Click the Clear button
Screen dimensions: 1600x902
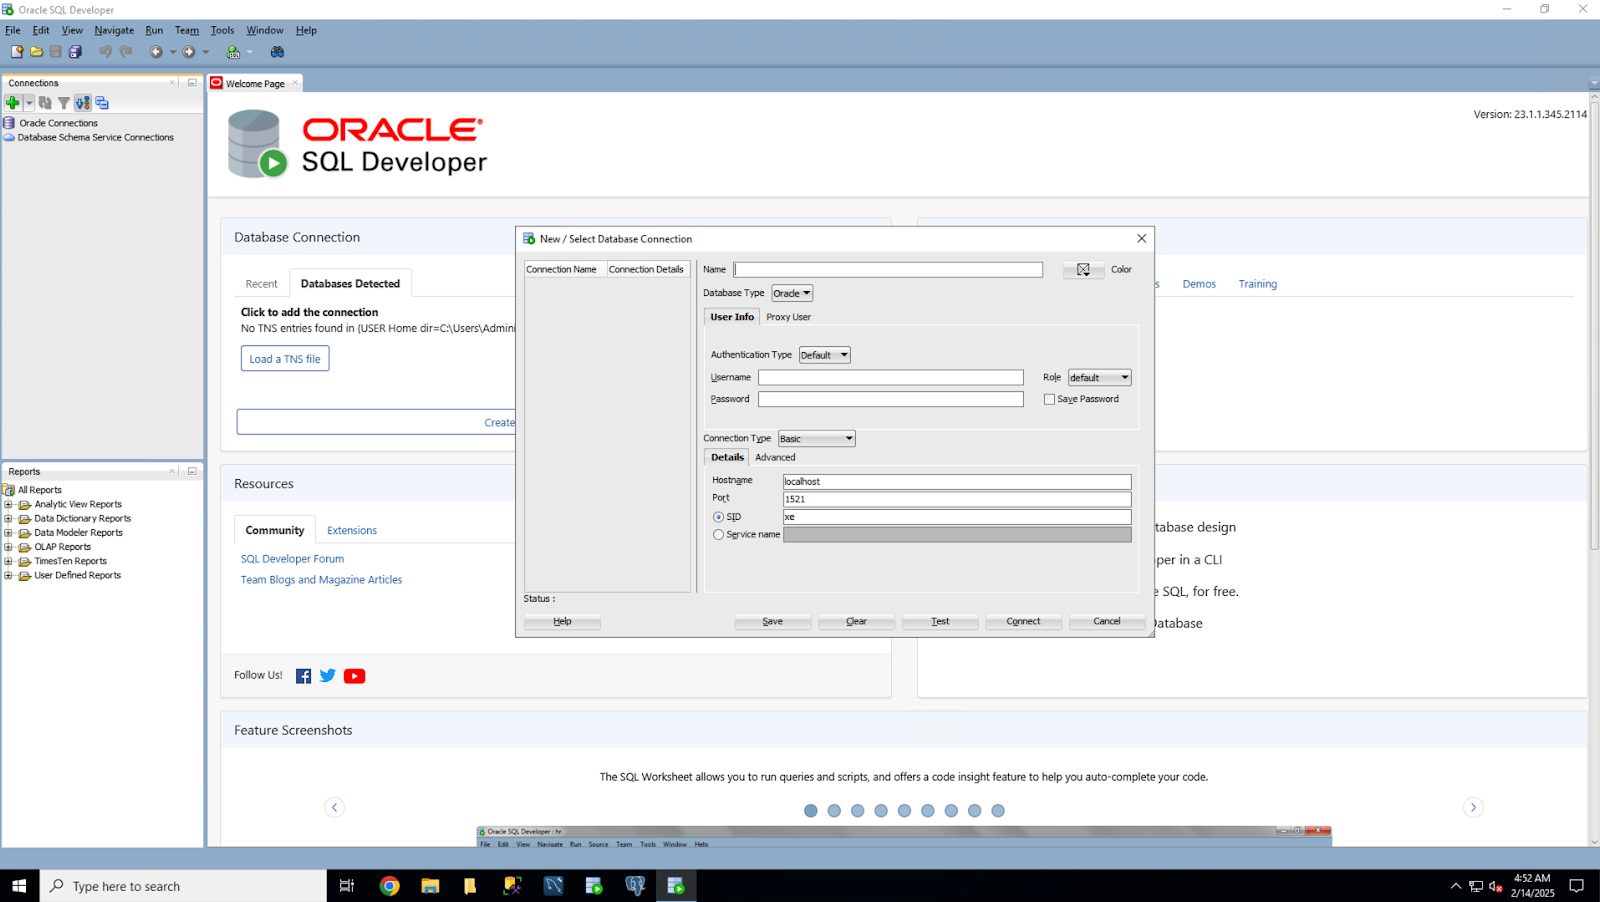coord(856,621)
